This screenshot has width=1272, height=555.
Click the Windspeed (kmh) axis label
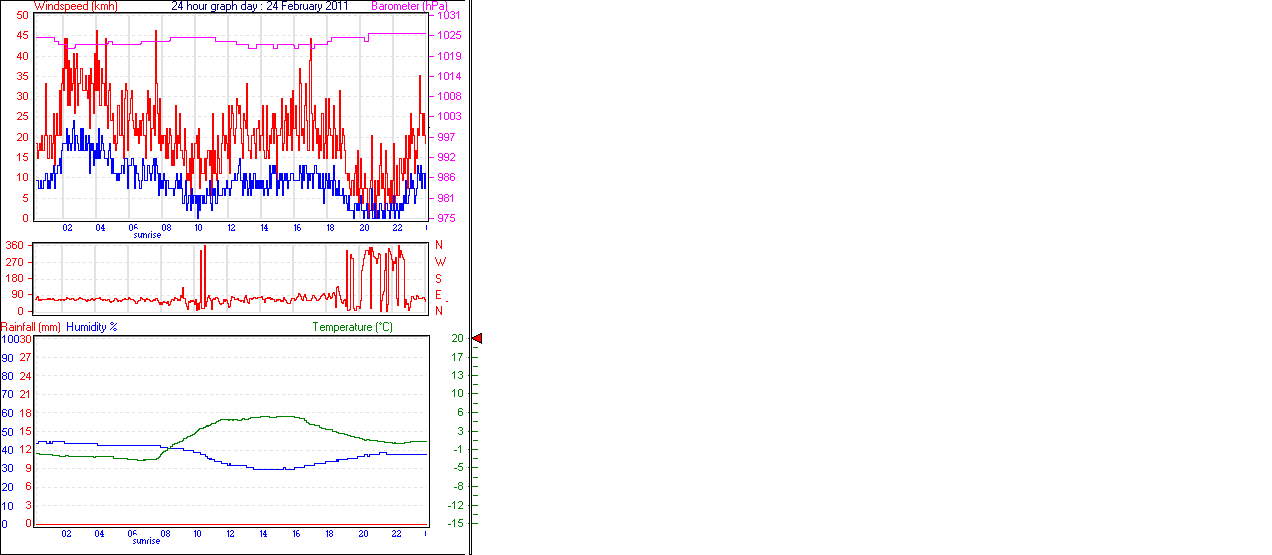point(75,6)
